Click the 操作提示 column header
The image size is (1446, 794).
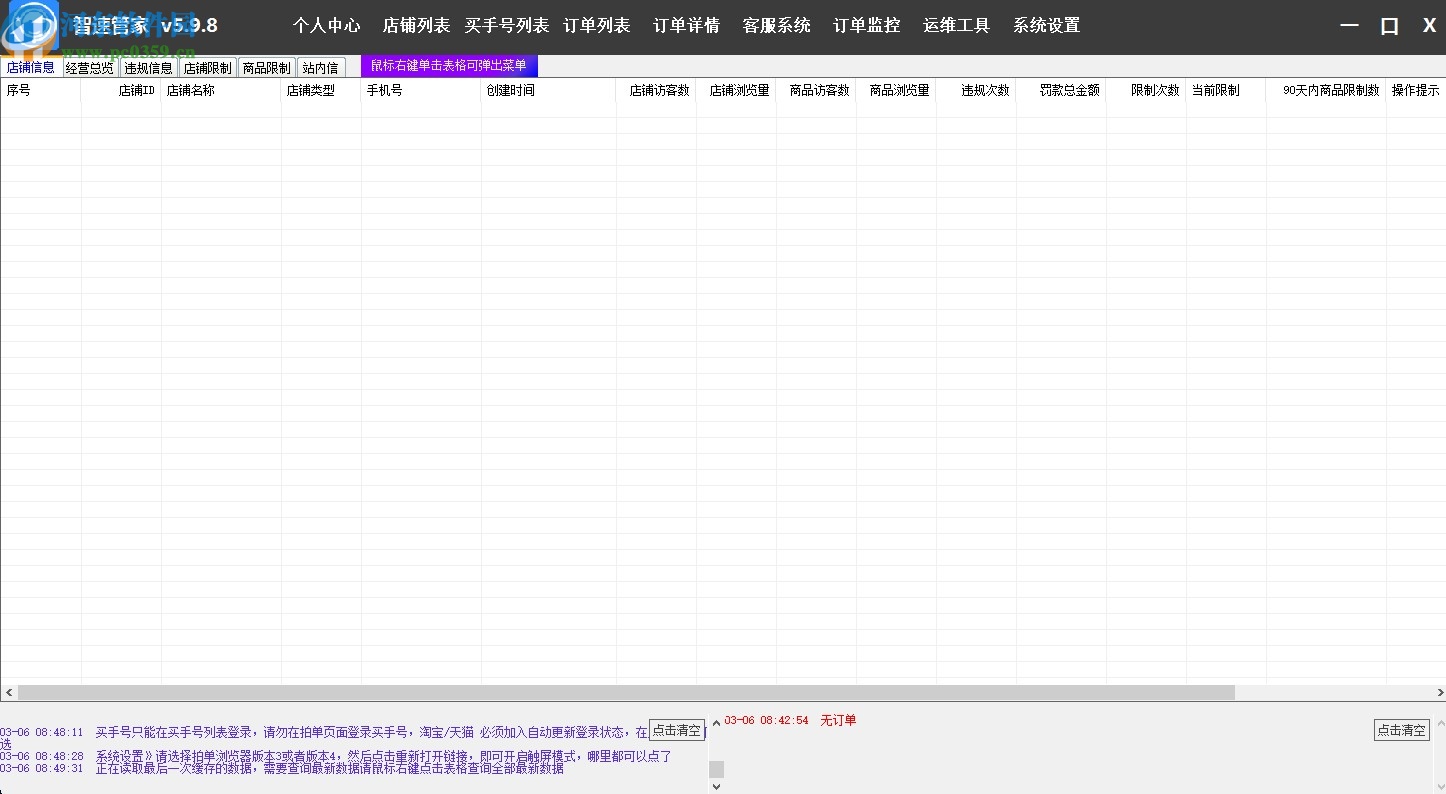tap(1416, 91)
